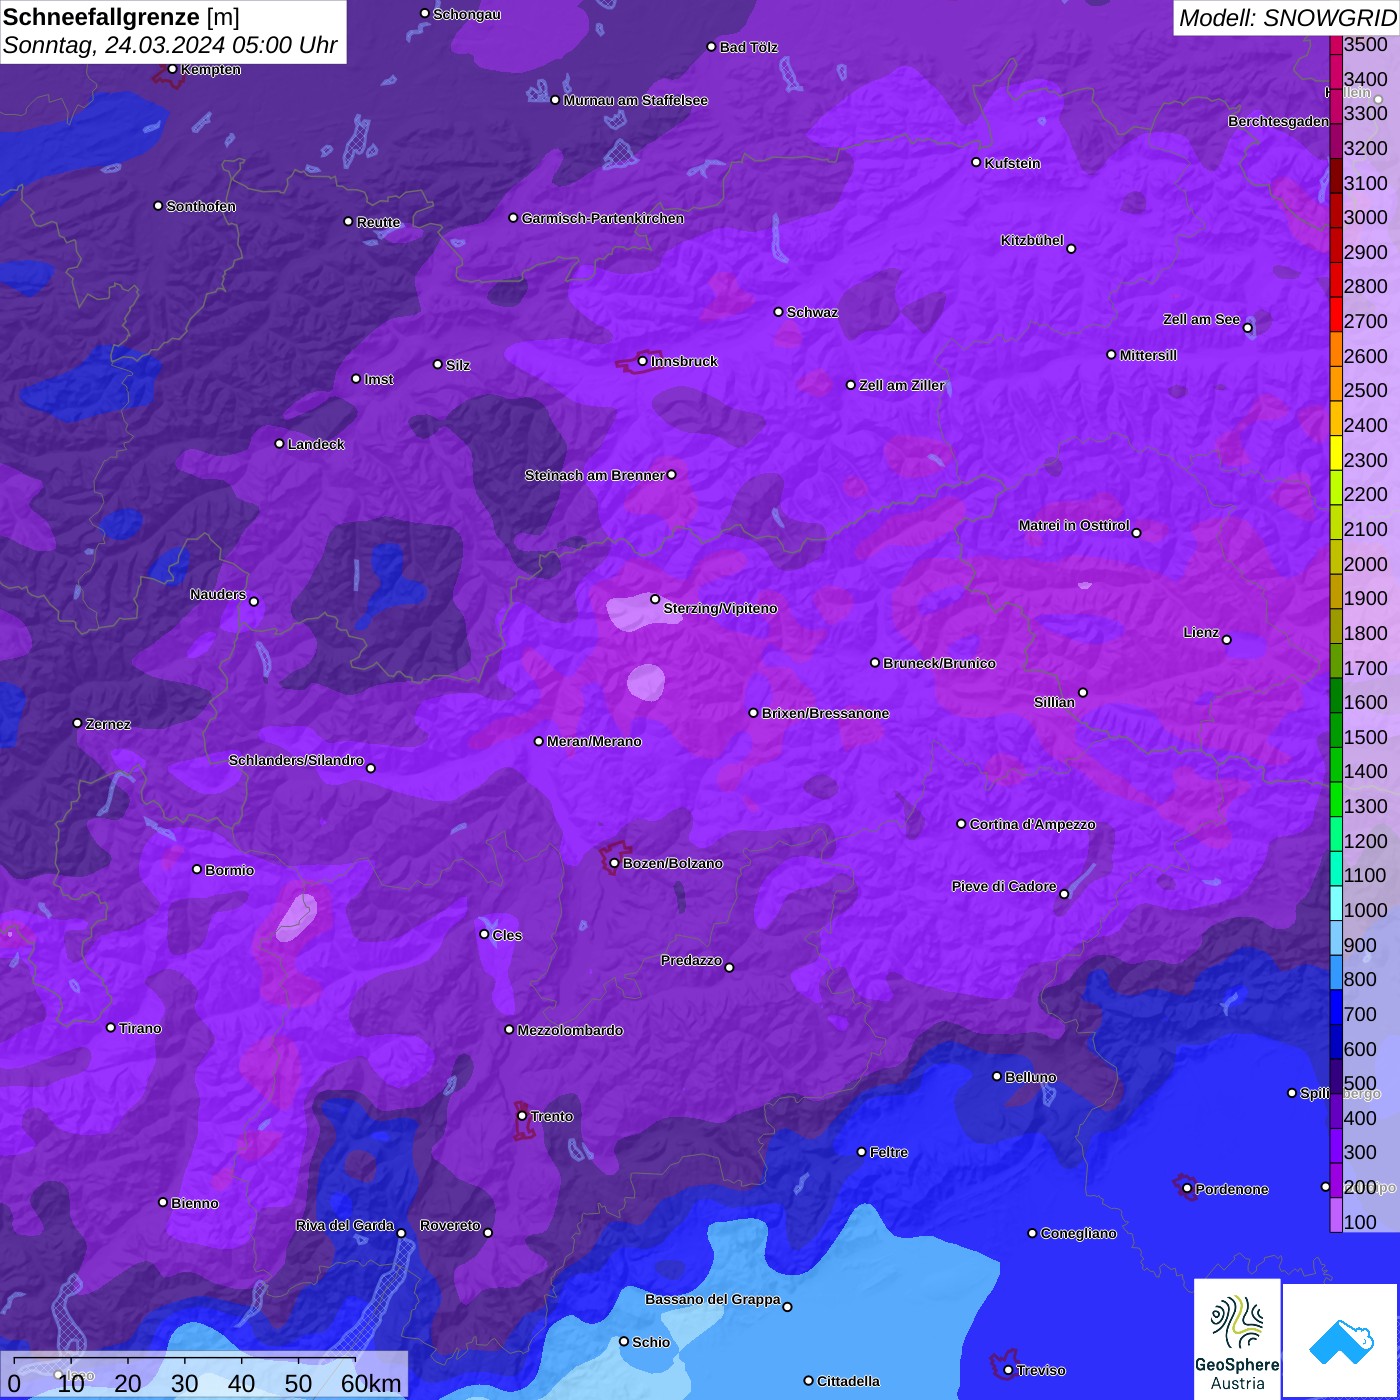Click the Sonthofen label
Screen dimensions: 1400x1400
(x=201, y=206)
